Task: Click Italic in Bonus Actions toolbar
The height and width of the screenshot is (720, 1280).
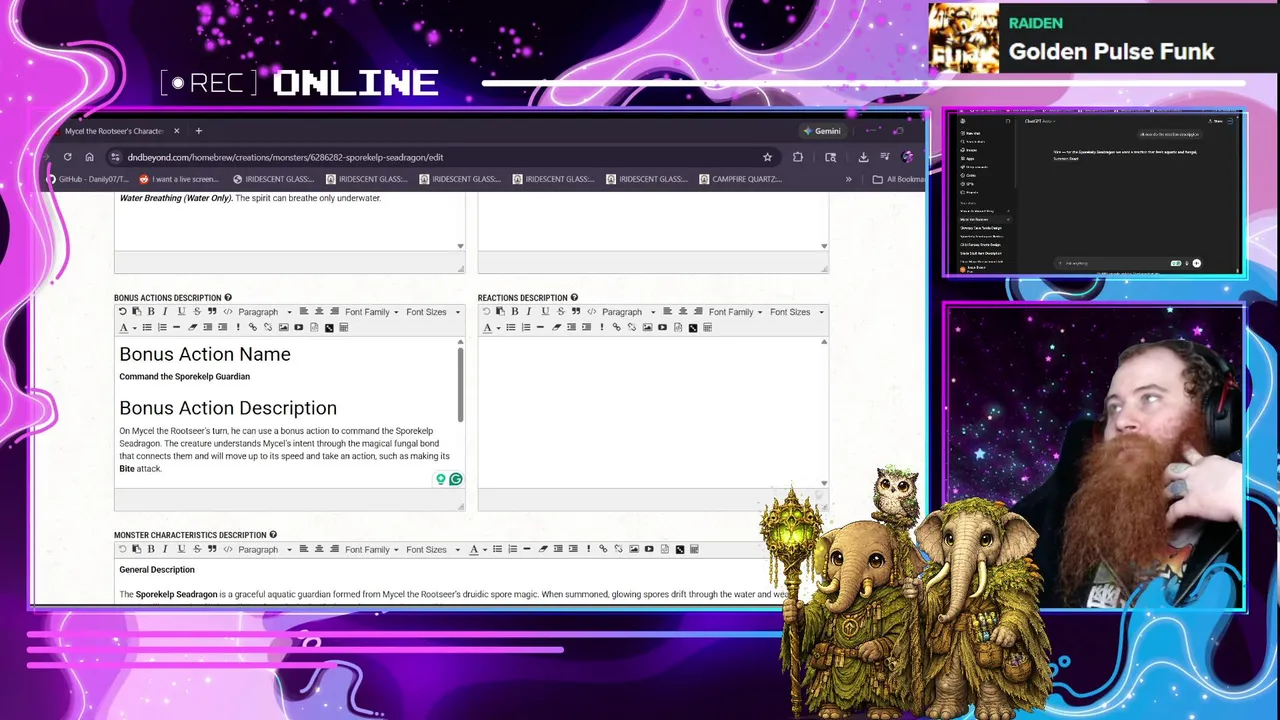Action: [165, 312]
